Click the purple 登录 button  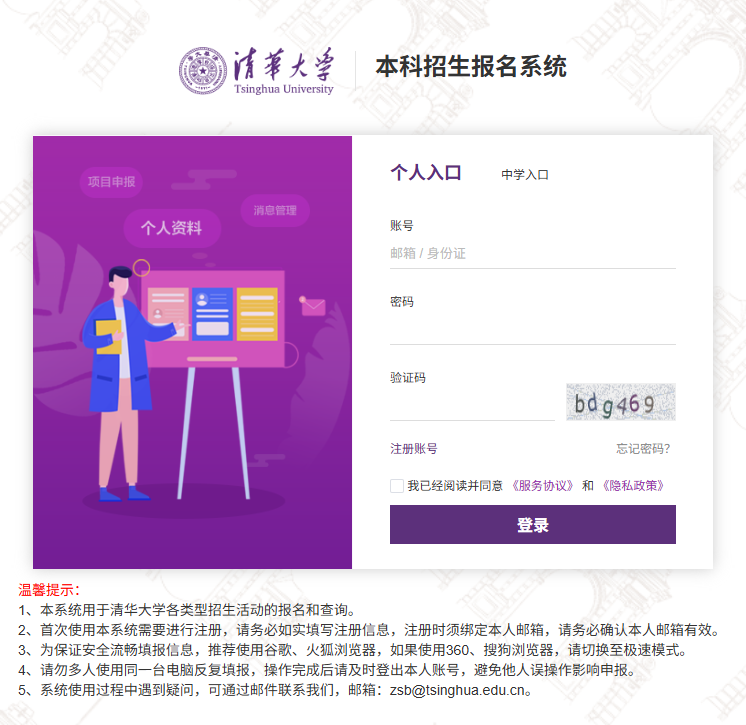pyautogui.click(x=532, y=524)
